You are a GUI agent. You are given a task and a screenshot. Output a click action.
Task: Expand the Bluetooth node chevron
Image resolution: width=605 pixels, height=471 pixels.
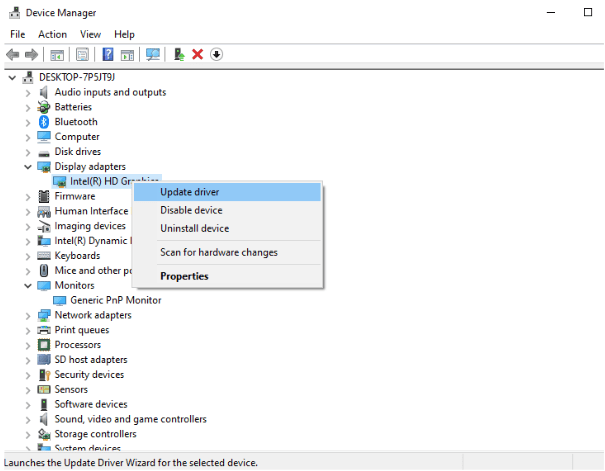click(28, 123)
